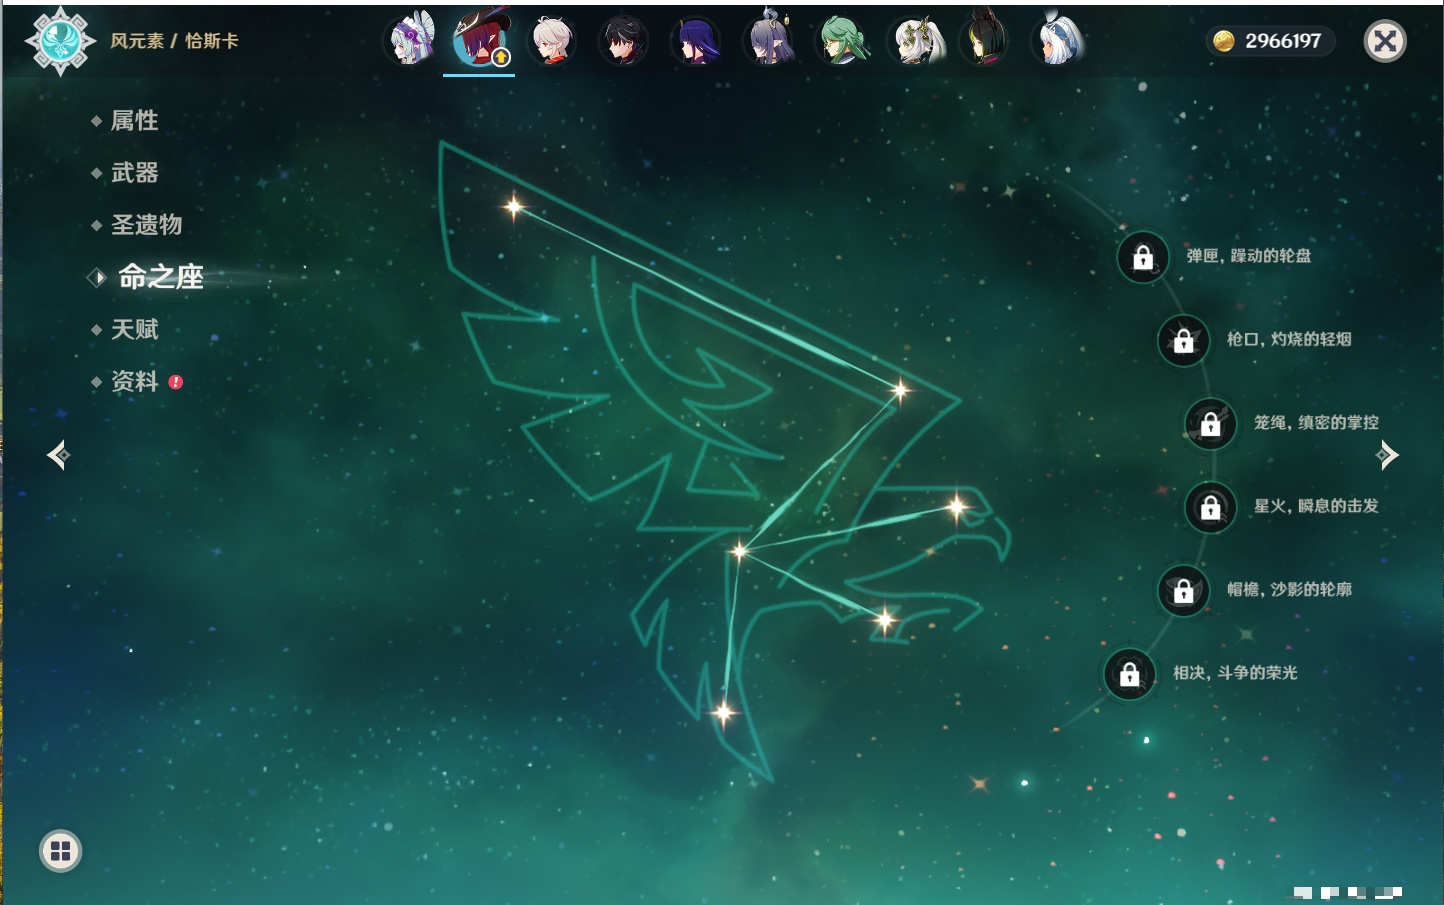This screenshot has width=1444, height=905.
Task: View constellation label 帽檐, 沙影的轮廓
Action: (x=1289, y=589)
